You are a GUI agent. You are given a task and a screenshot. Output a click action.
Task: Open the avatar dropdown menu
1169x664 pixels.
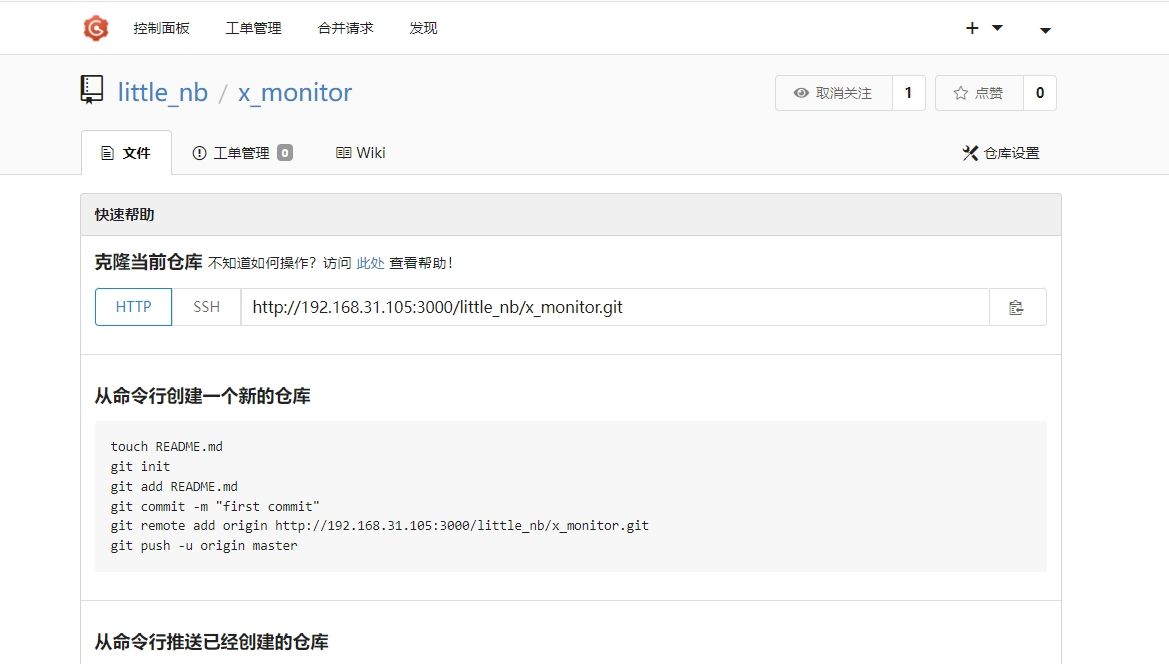(x=1044, y=31)
